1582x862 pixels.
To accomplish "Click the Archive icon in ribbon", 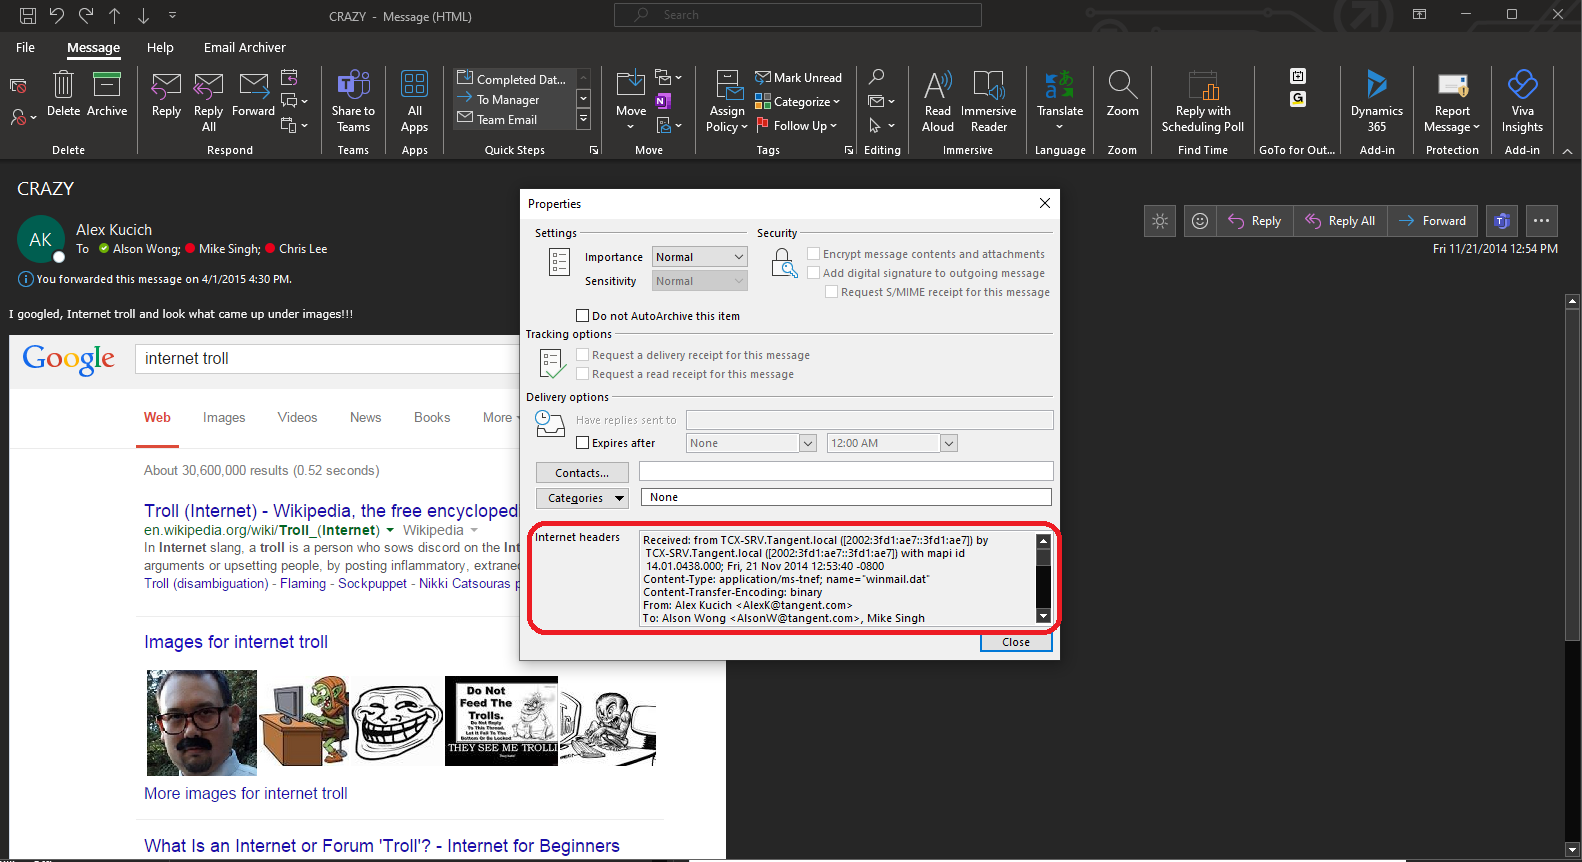I will tap(107, 86).
